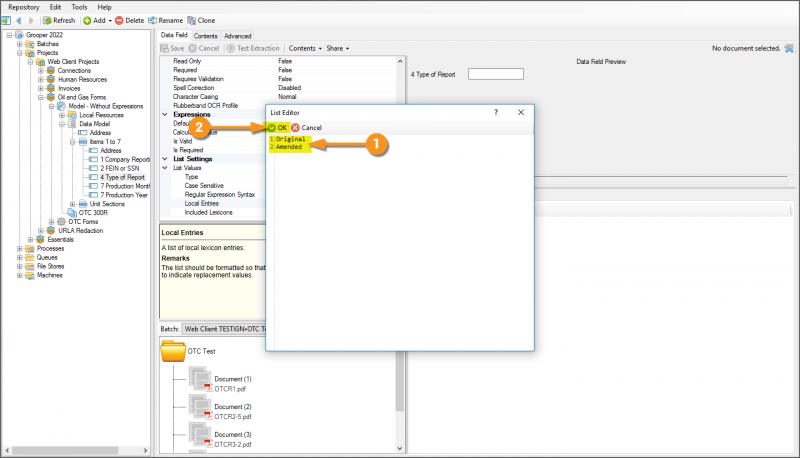Select the OTC 300R node

pos(93,213)
